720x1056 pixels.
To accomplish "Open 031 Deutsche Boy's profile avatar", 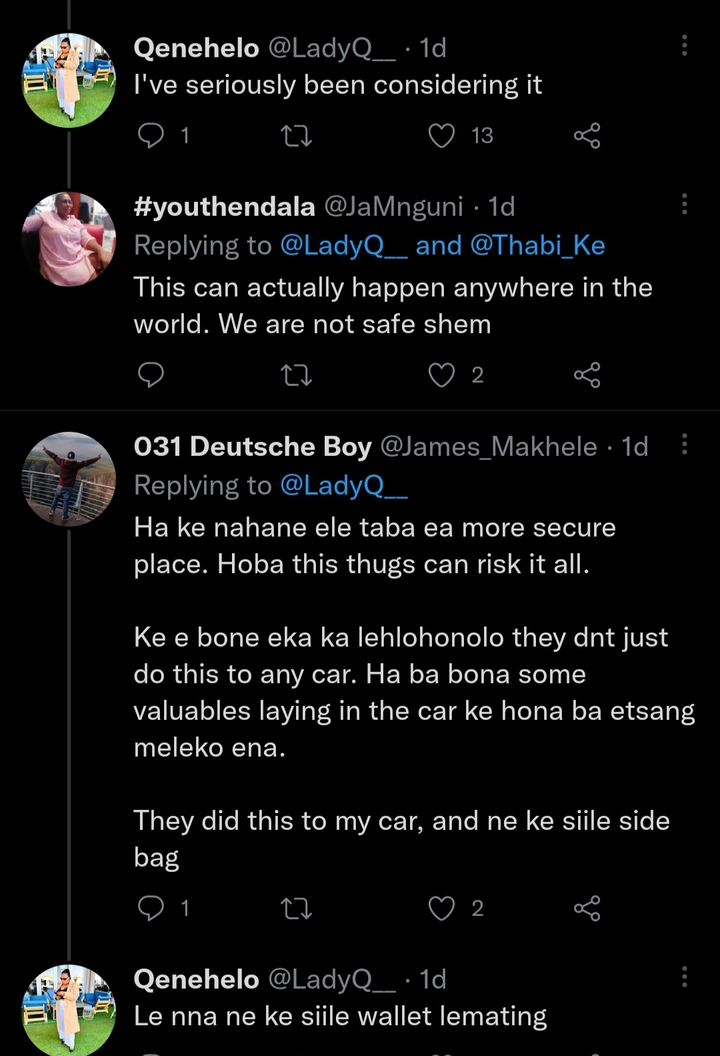I will (x=69, y=478).
